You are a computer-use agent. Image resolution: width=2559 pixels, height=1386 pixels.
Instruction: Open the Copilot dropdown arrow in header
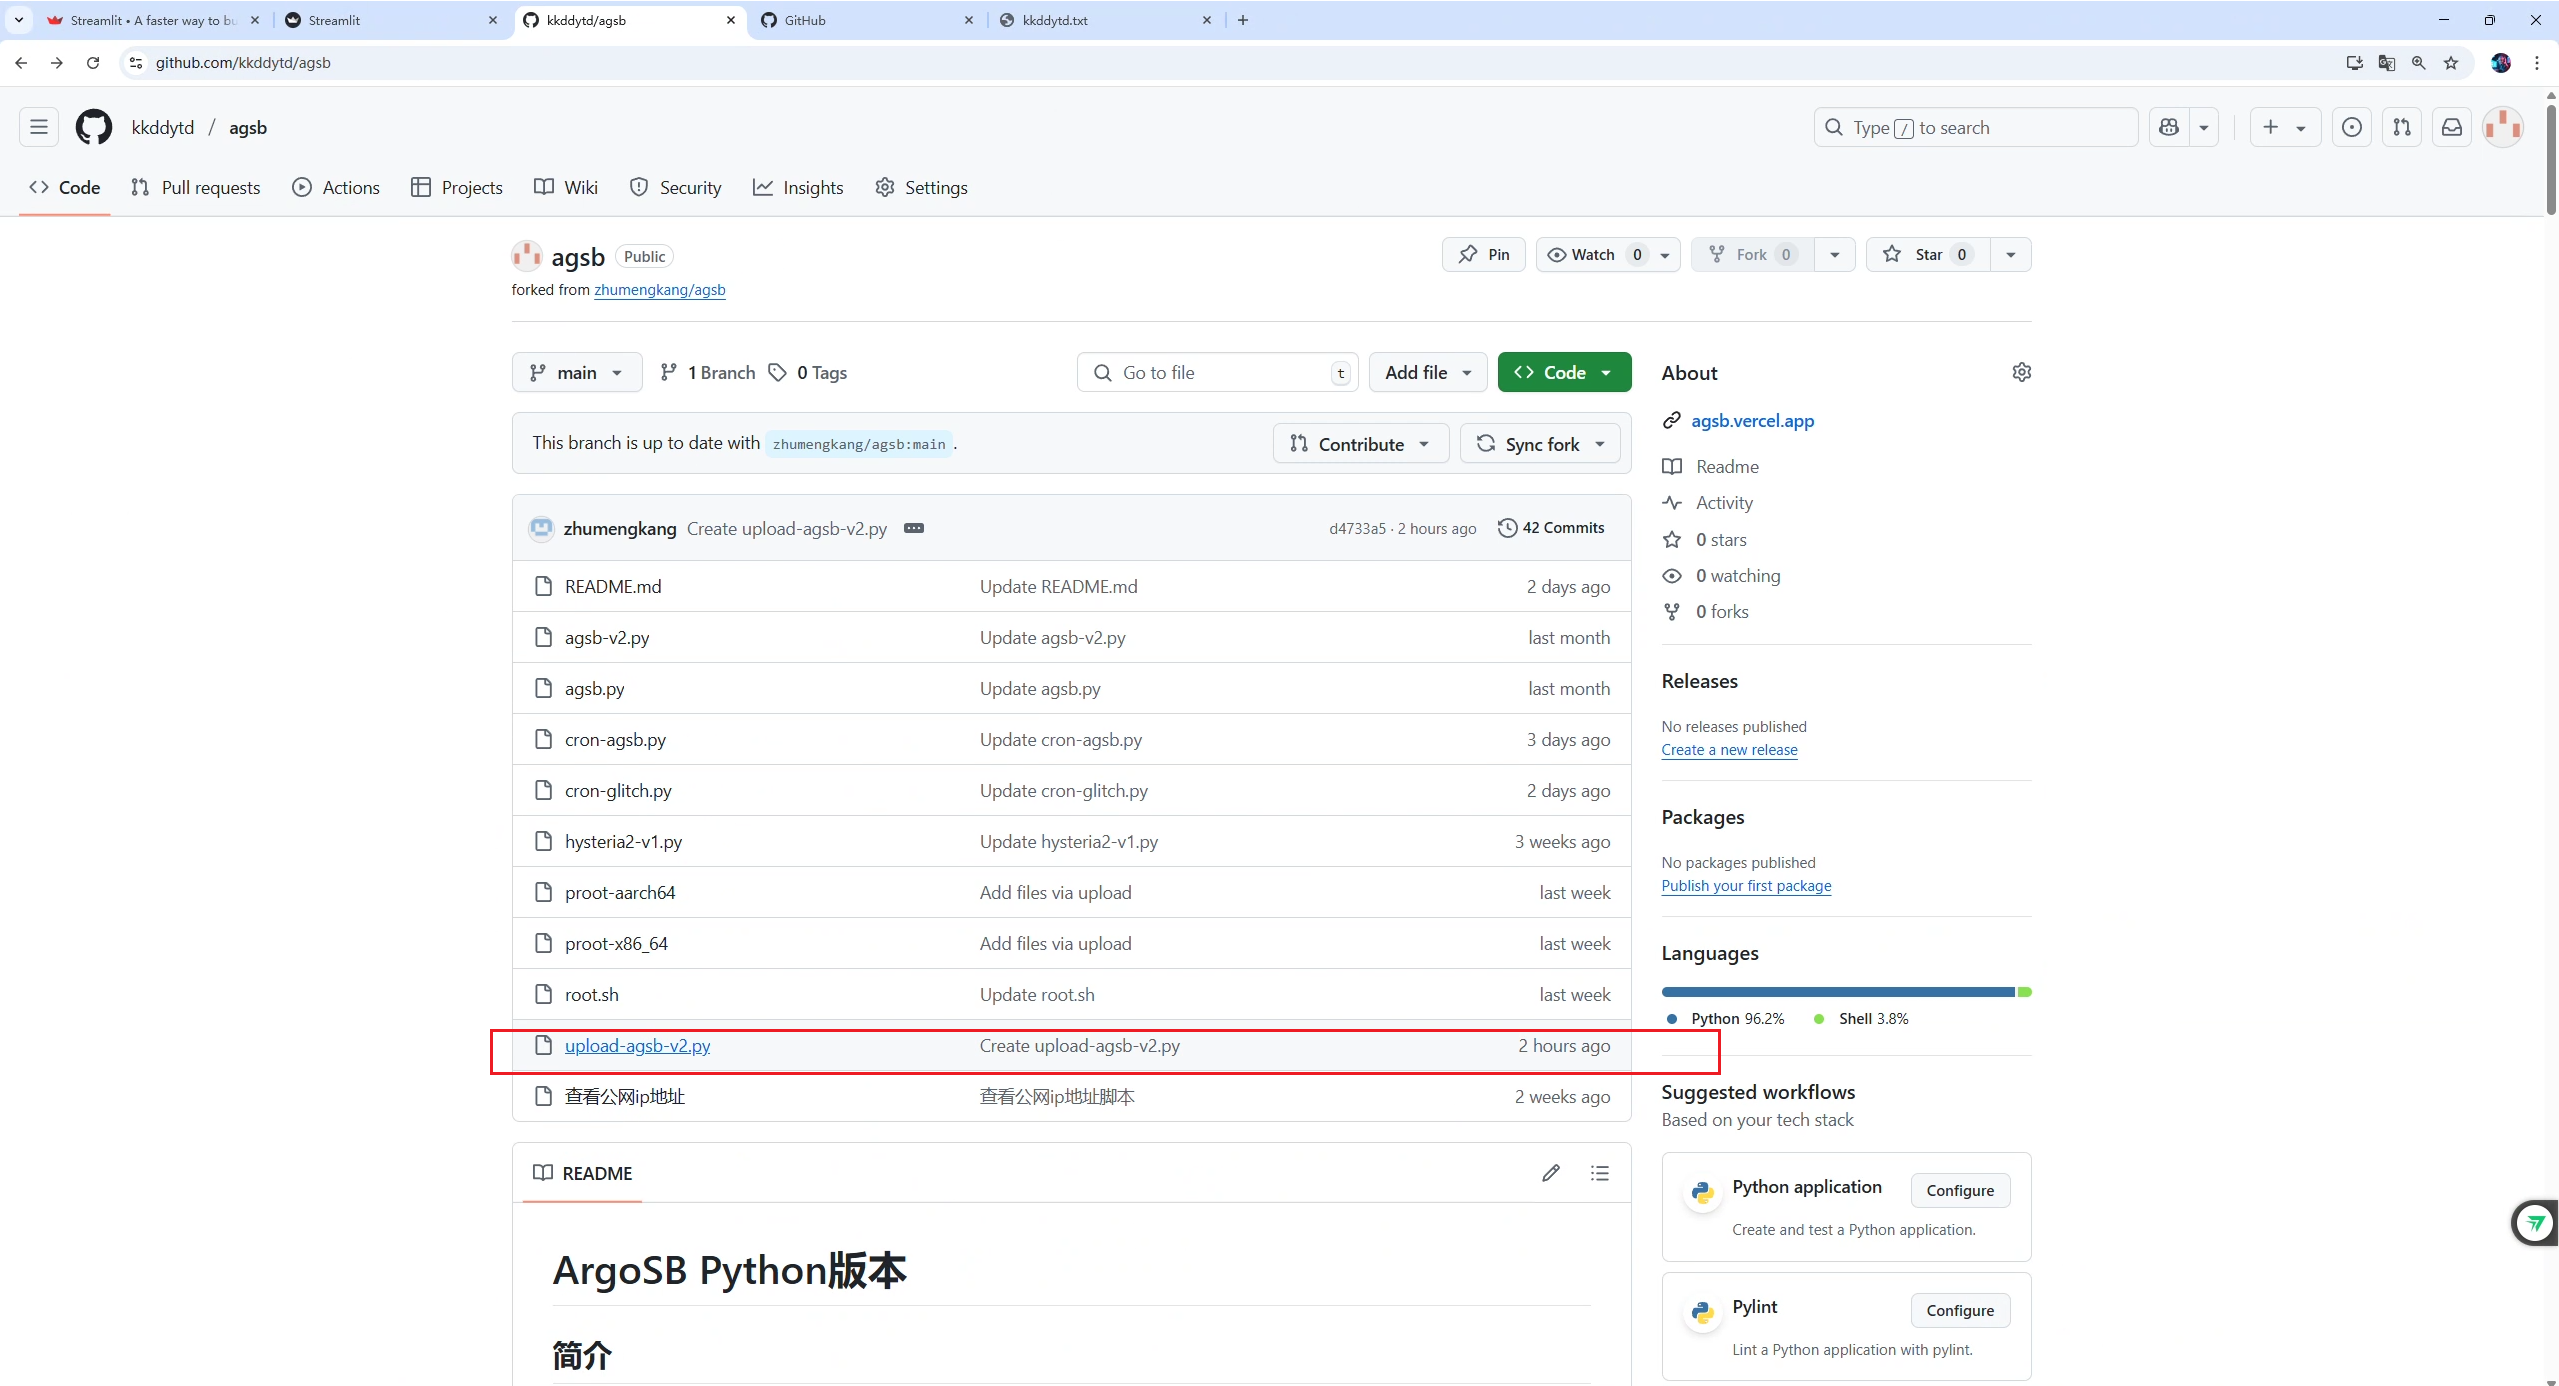tap(2204, 127)
